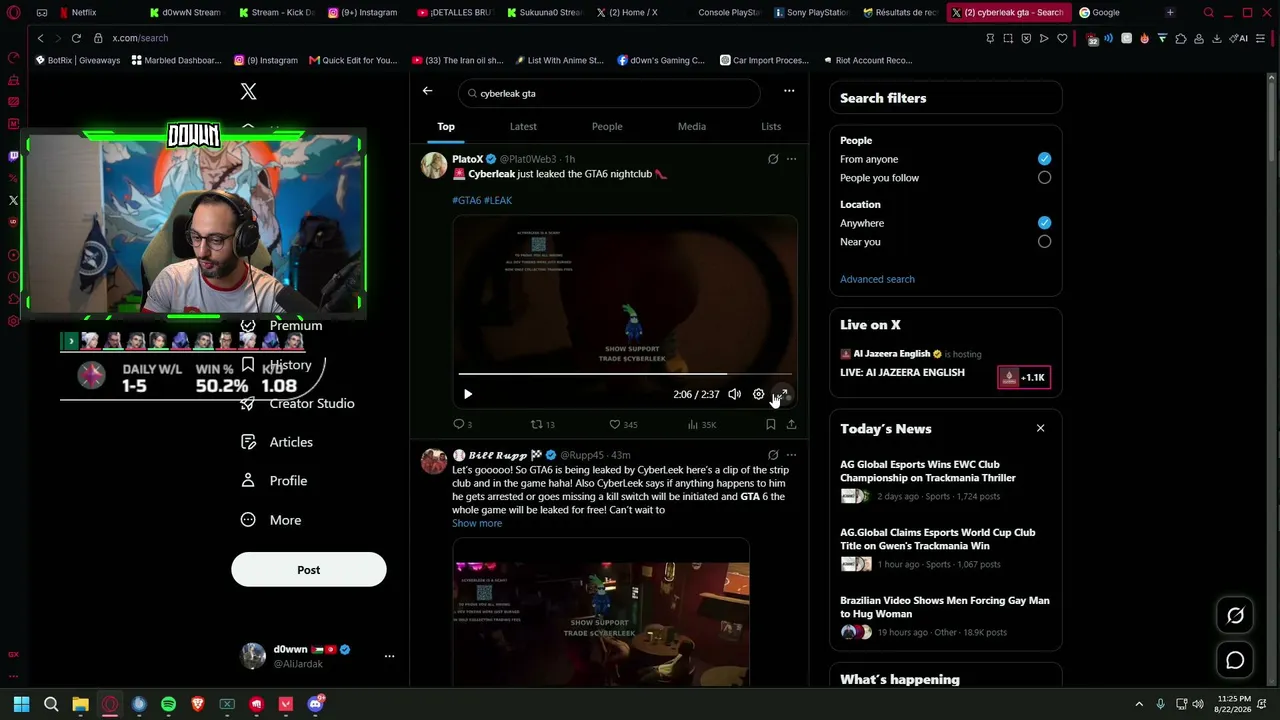Switch to the People tab

pos(607,127)
